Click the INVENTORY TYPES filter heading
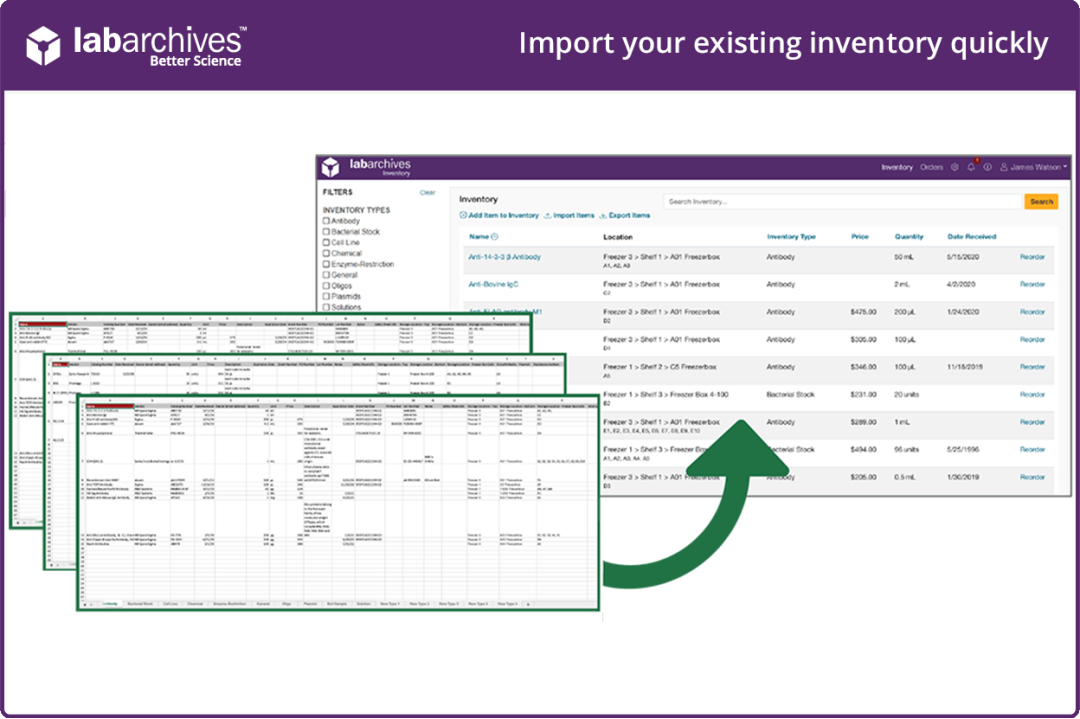 356,210
